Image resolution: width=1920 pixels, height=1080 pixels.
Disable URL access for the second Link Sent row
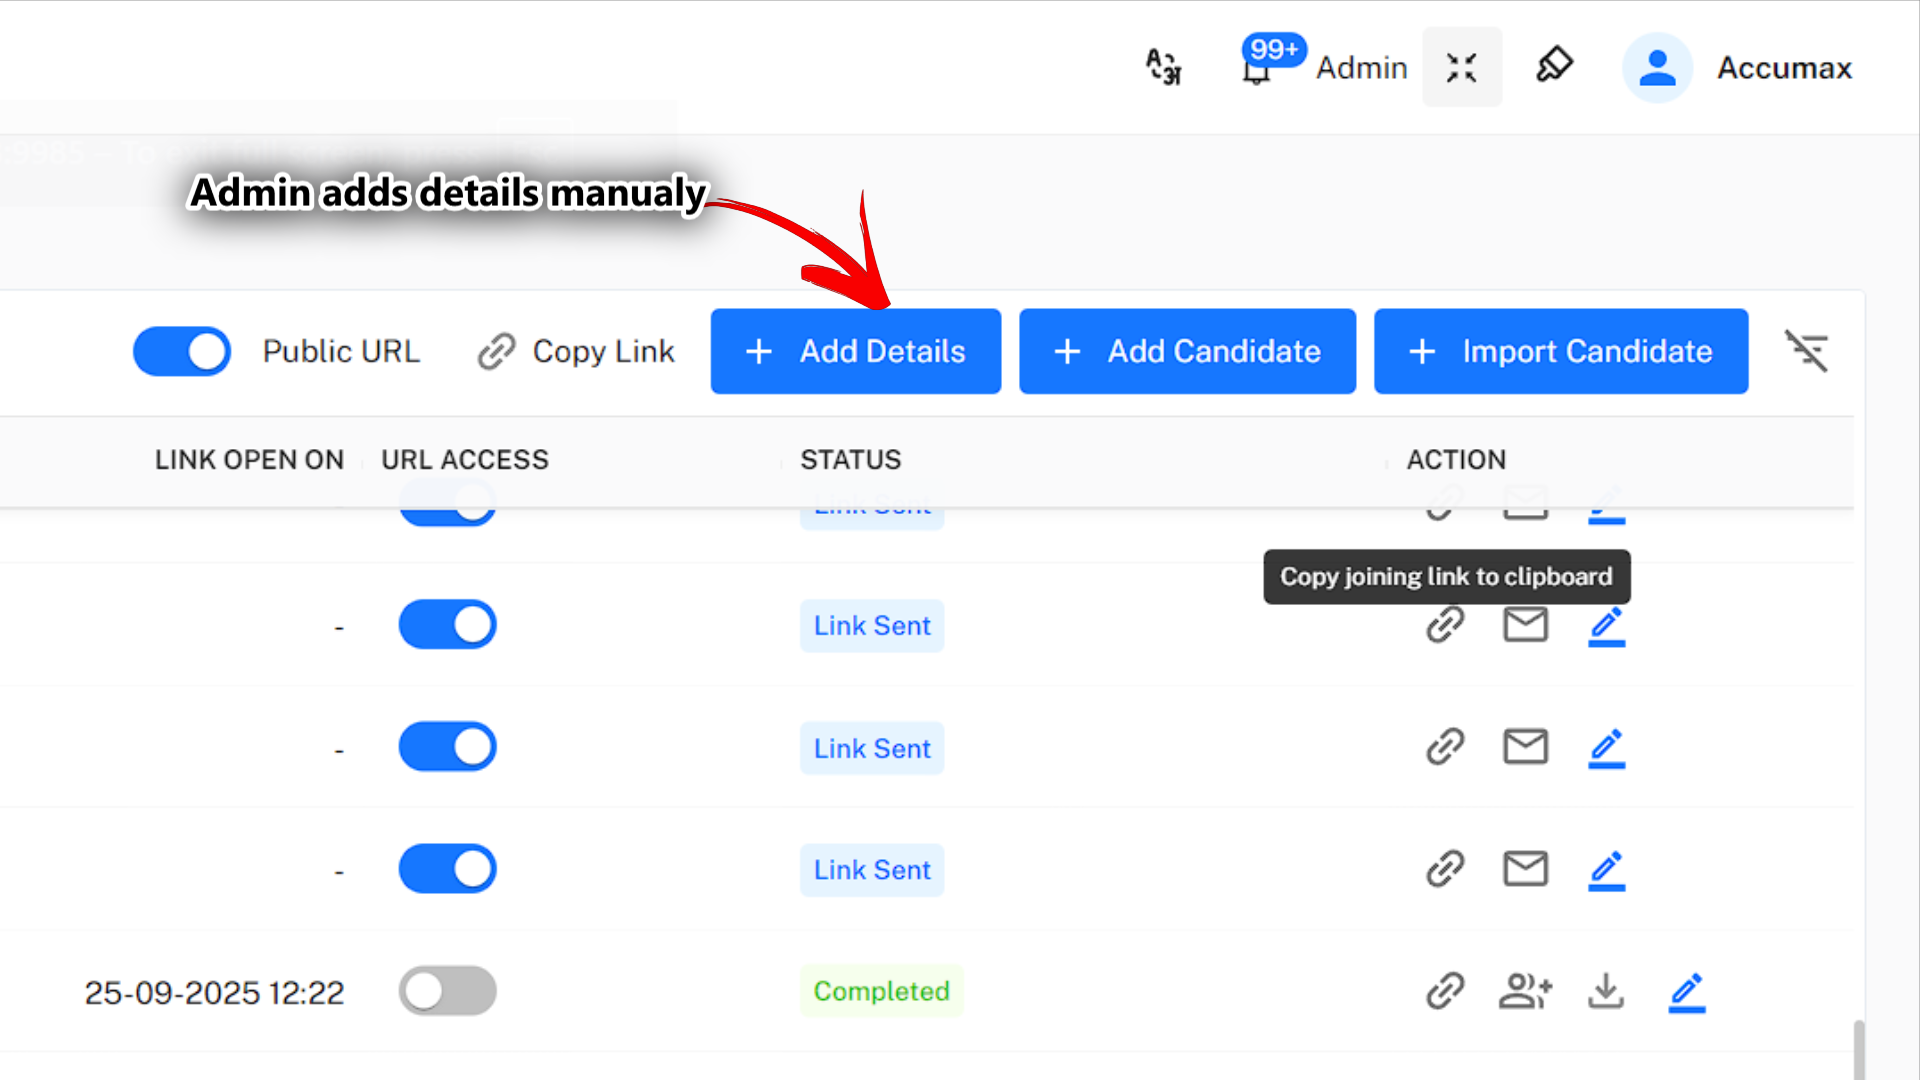pyautogui.click(x=447, y=624)
